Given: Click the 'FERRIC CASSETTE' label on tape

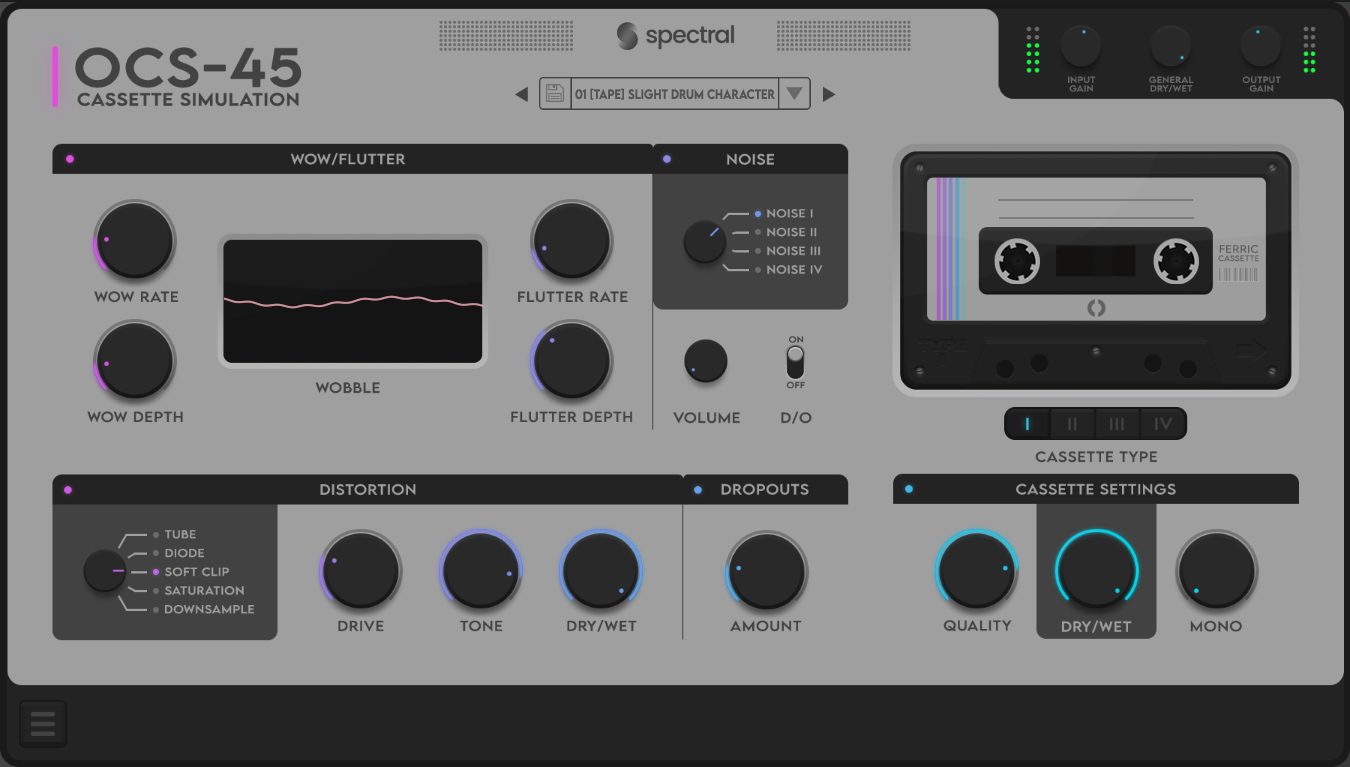Looking at the screenshot, I should (x=1238, y=253).
